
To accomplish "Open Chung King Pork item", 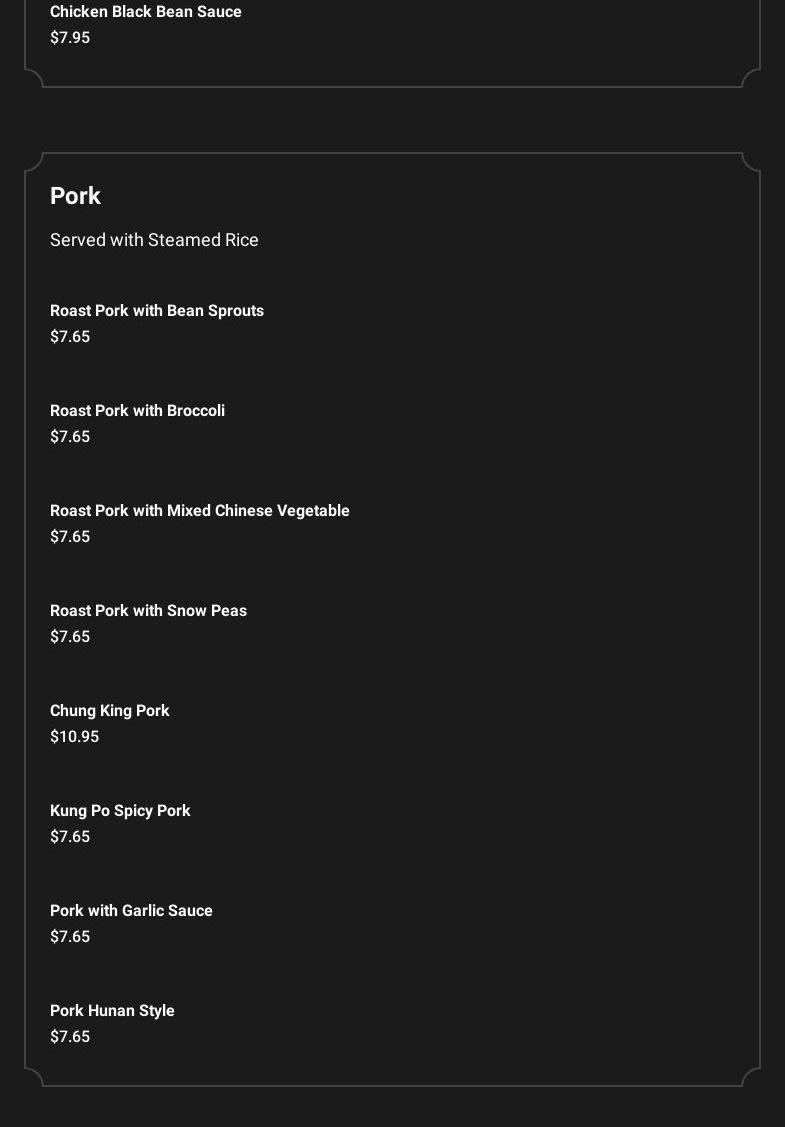I will [x=110, y=710].
